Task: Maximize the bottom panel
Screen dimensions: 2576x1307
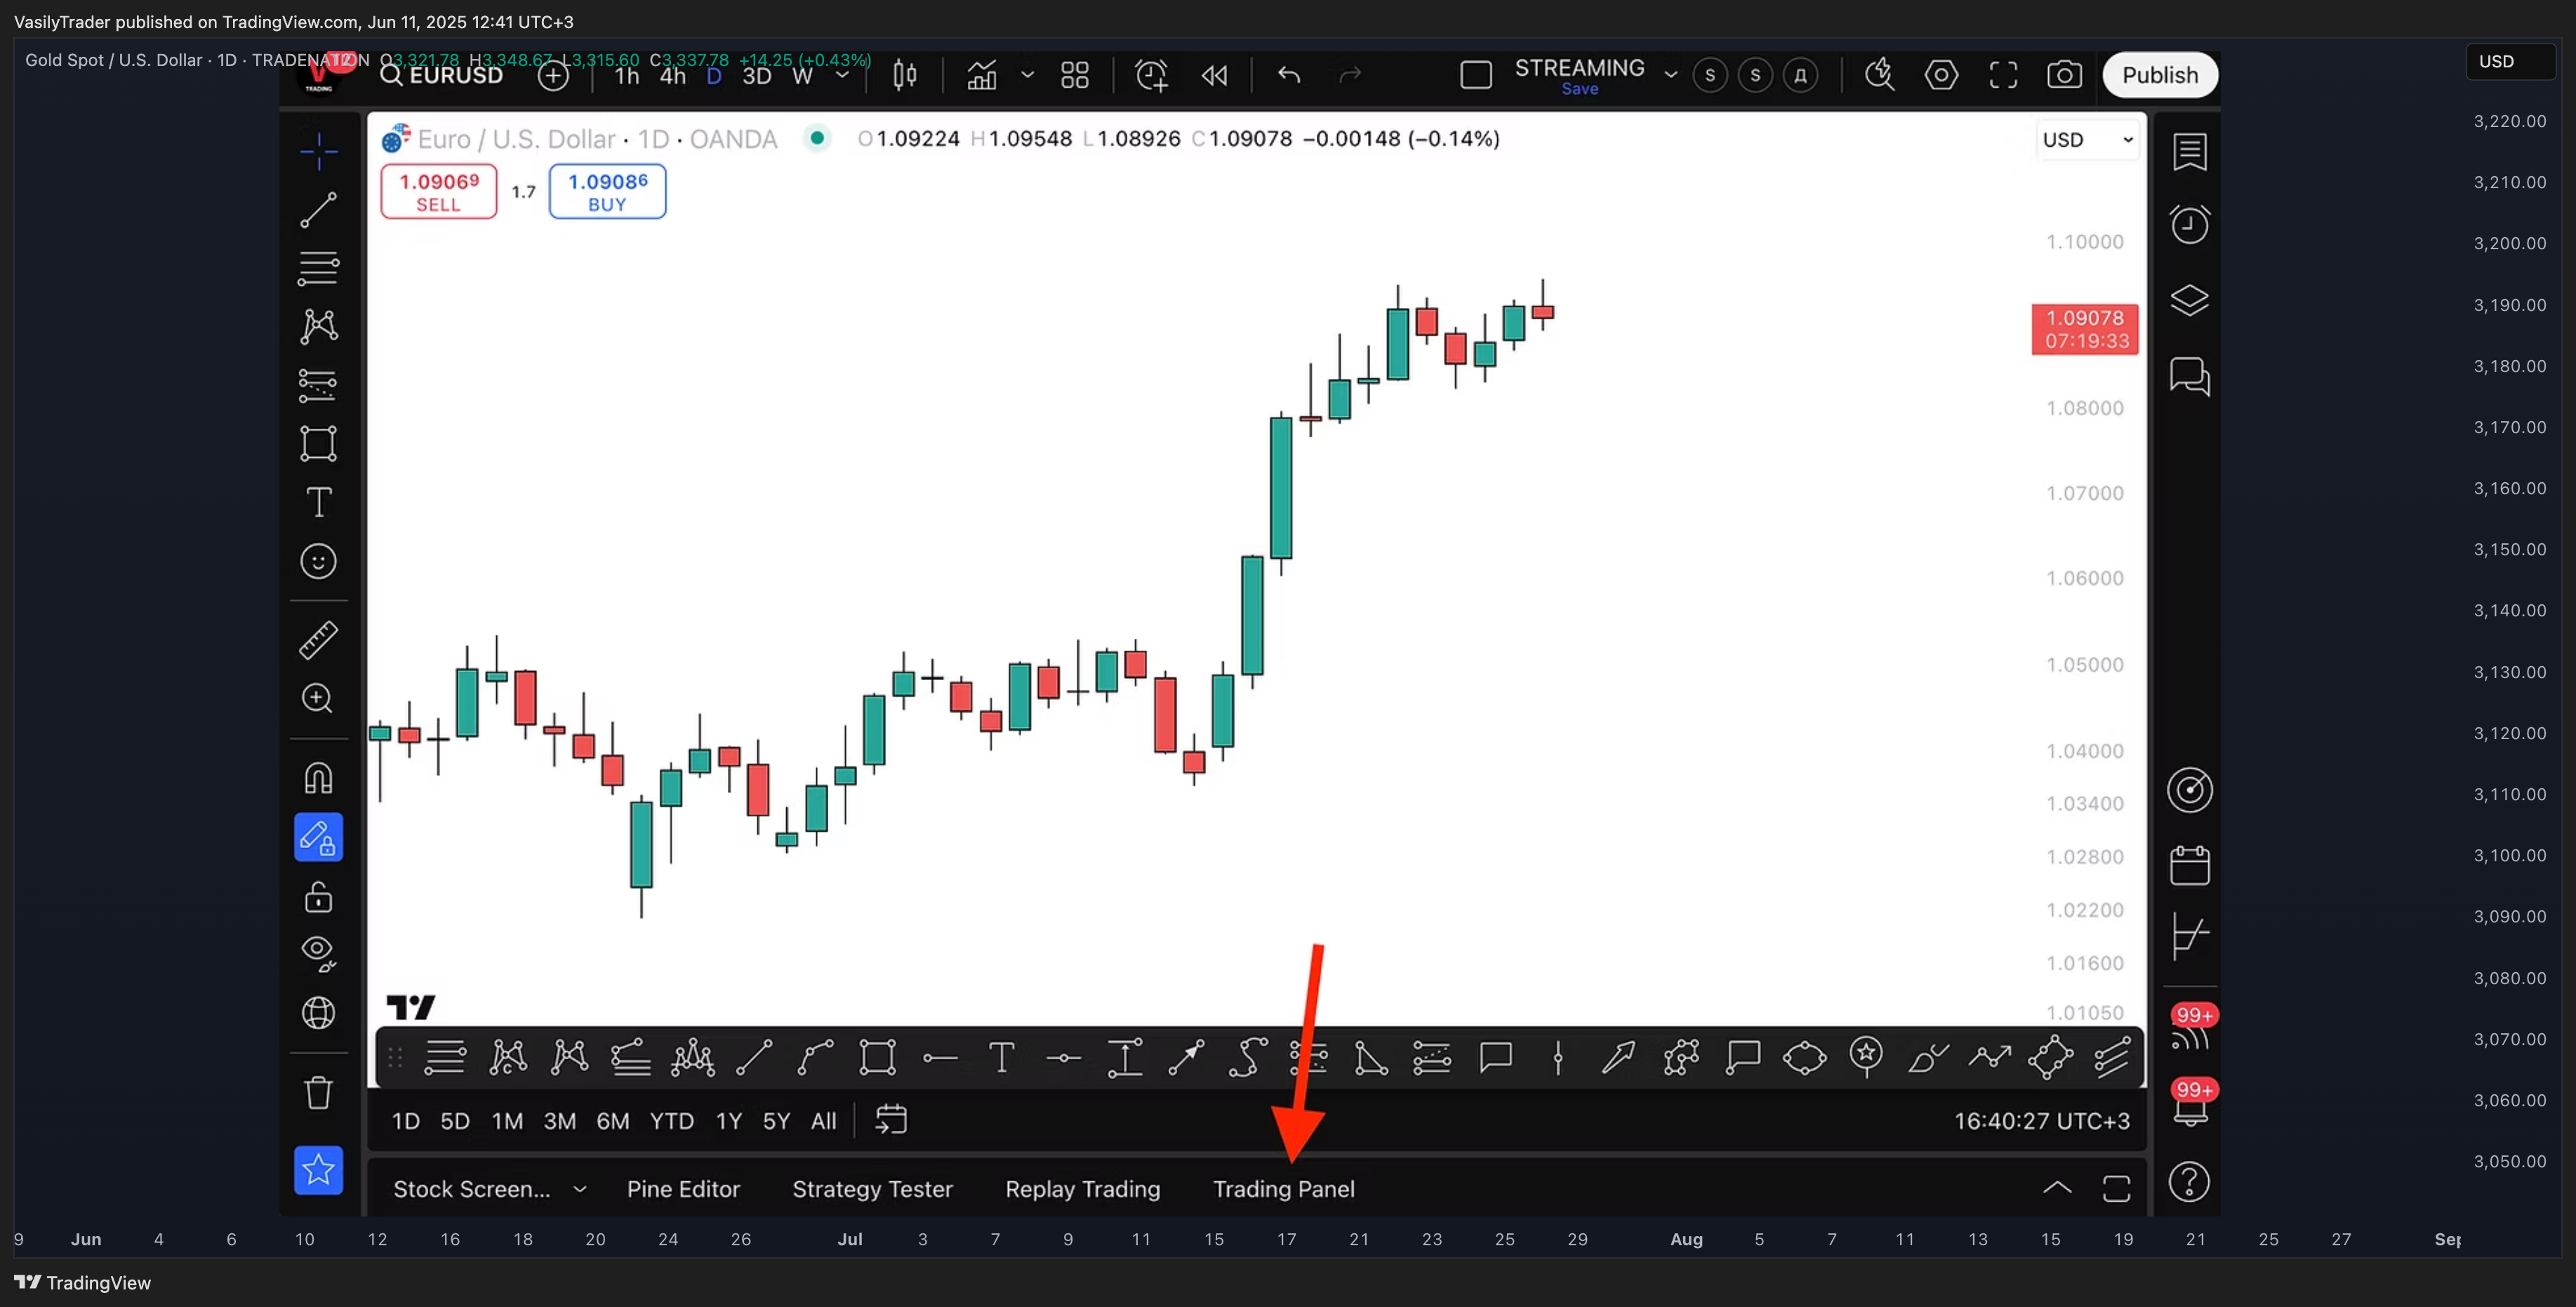Action: (2116, 1189)
